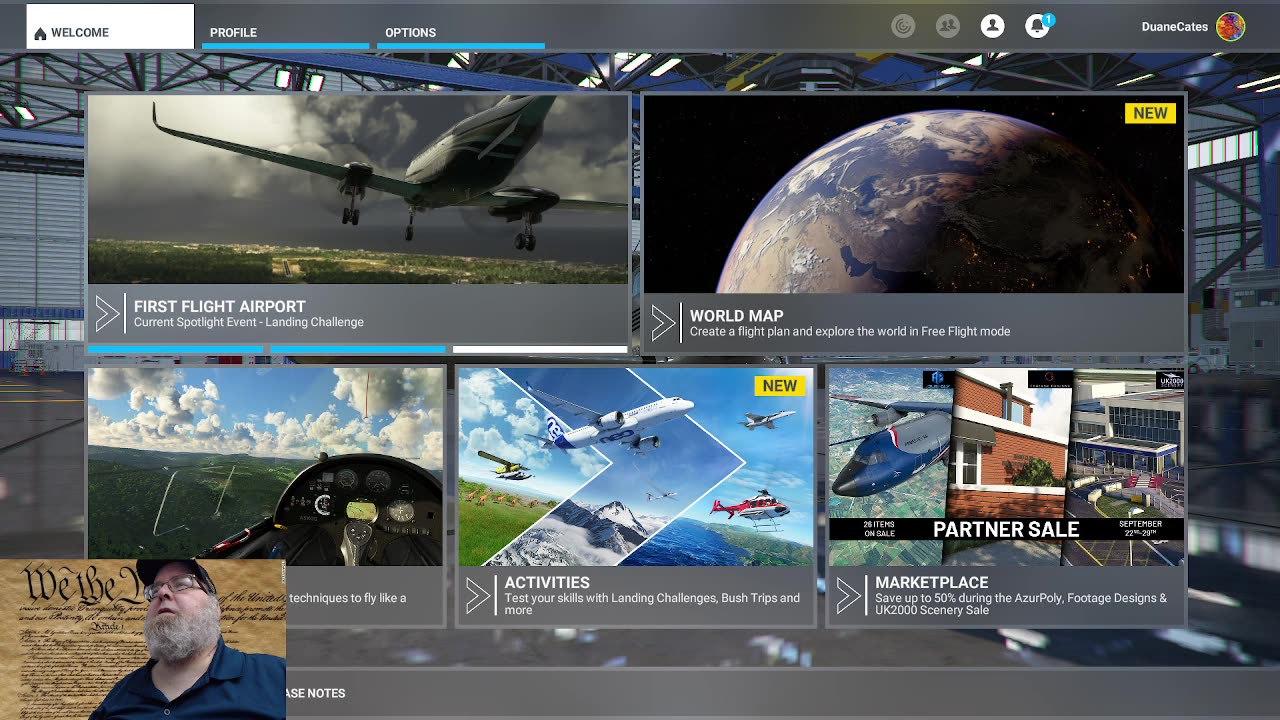Click the arrow icon beside Marketplace

[849, 597]
